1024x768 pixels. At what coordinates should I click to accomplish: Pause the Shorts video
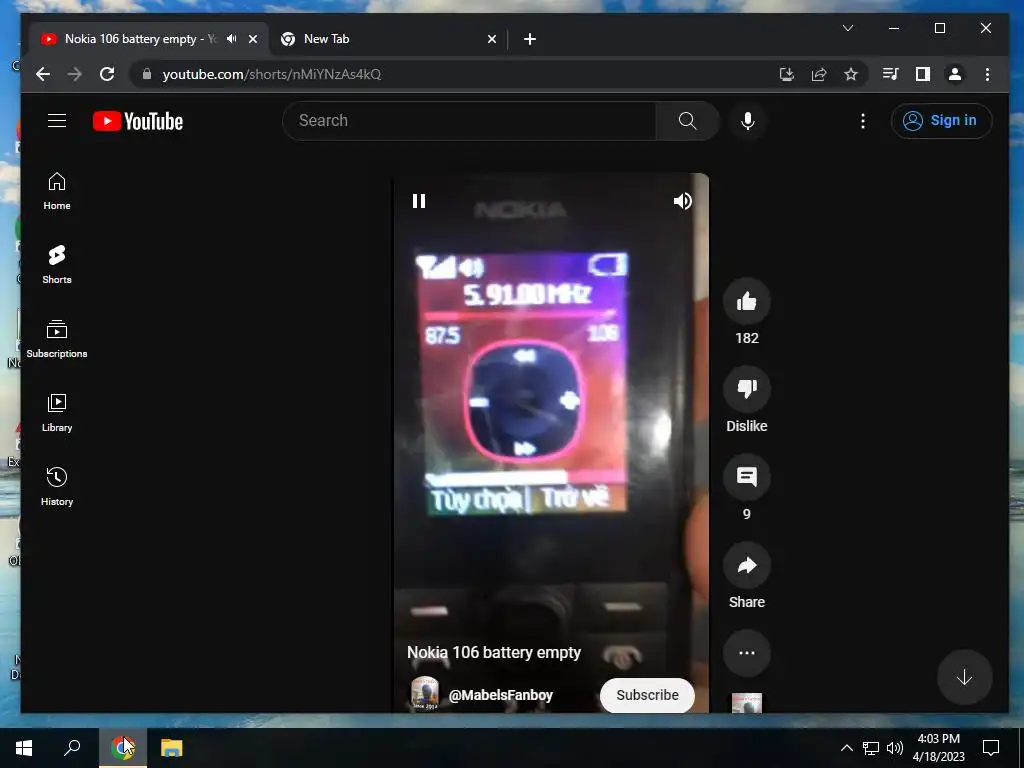click(x=419, y=201)
